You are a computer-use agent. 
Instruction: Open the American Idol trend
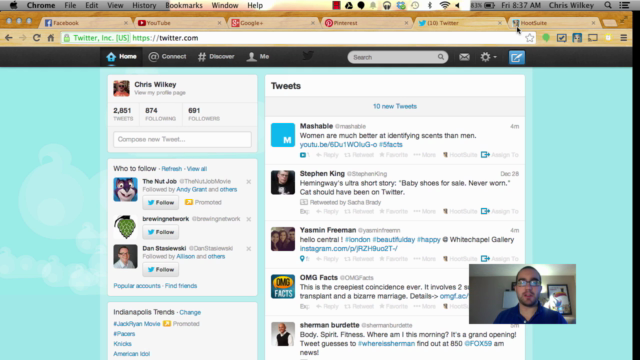point(131,354)
